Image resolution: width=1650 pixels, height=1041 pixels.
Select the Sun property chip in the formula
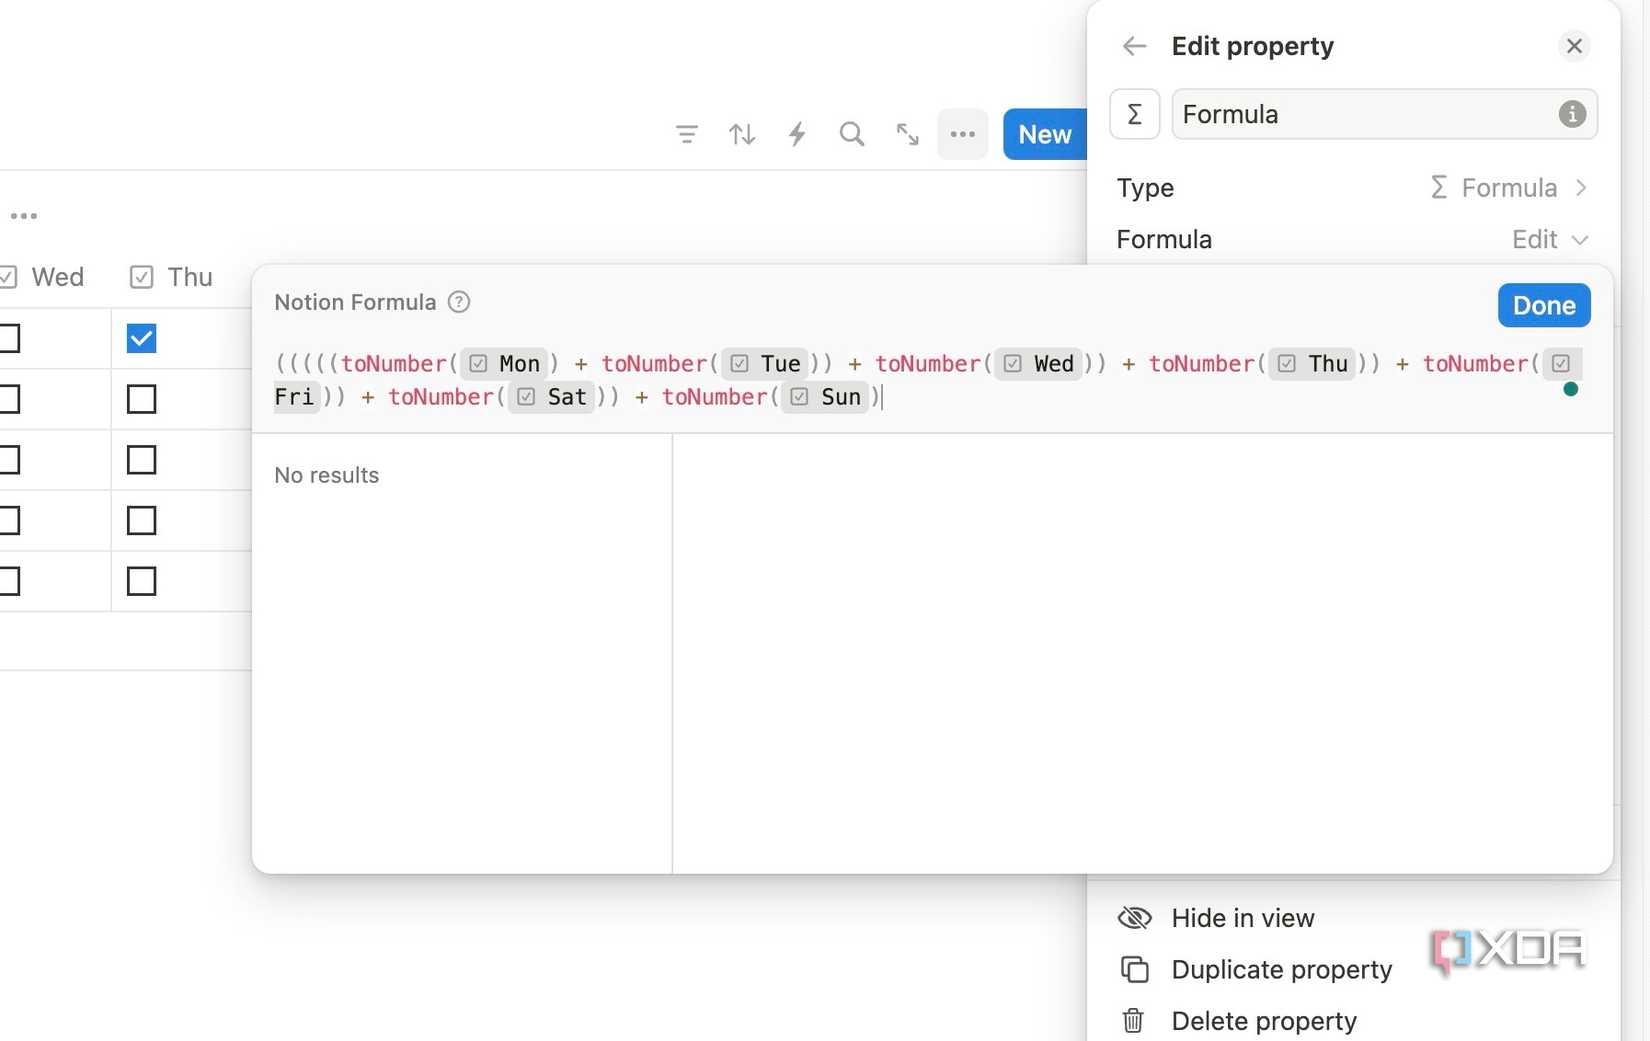[826, 397]
